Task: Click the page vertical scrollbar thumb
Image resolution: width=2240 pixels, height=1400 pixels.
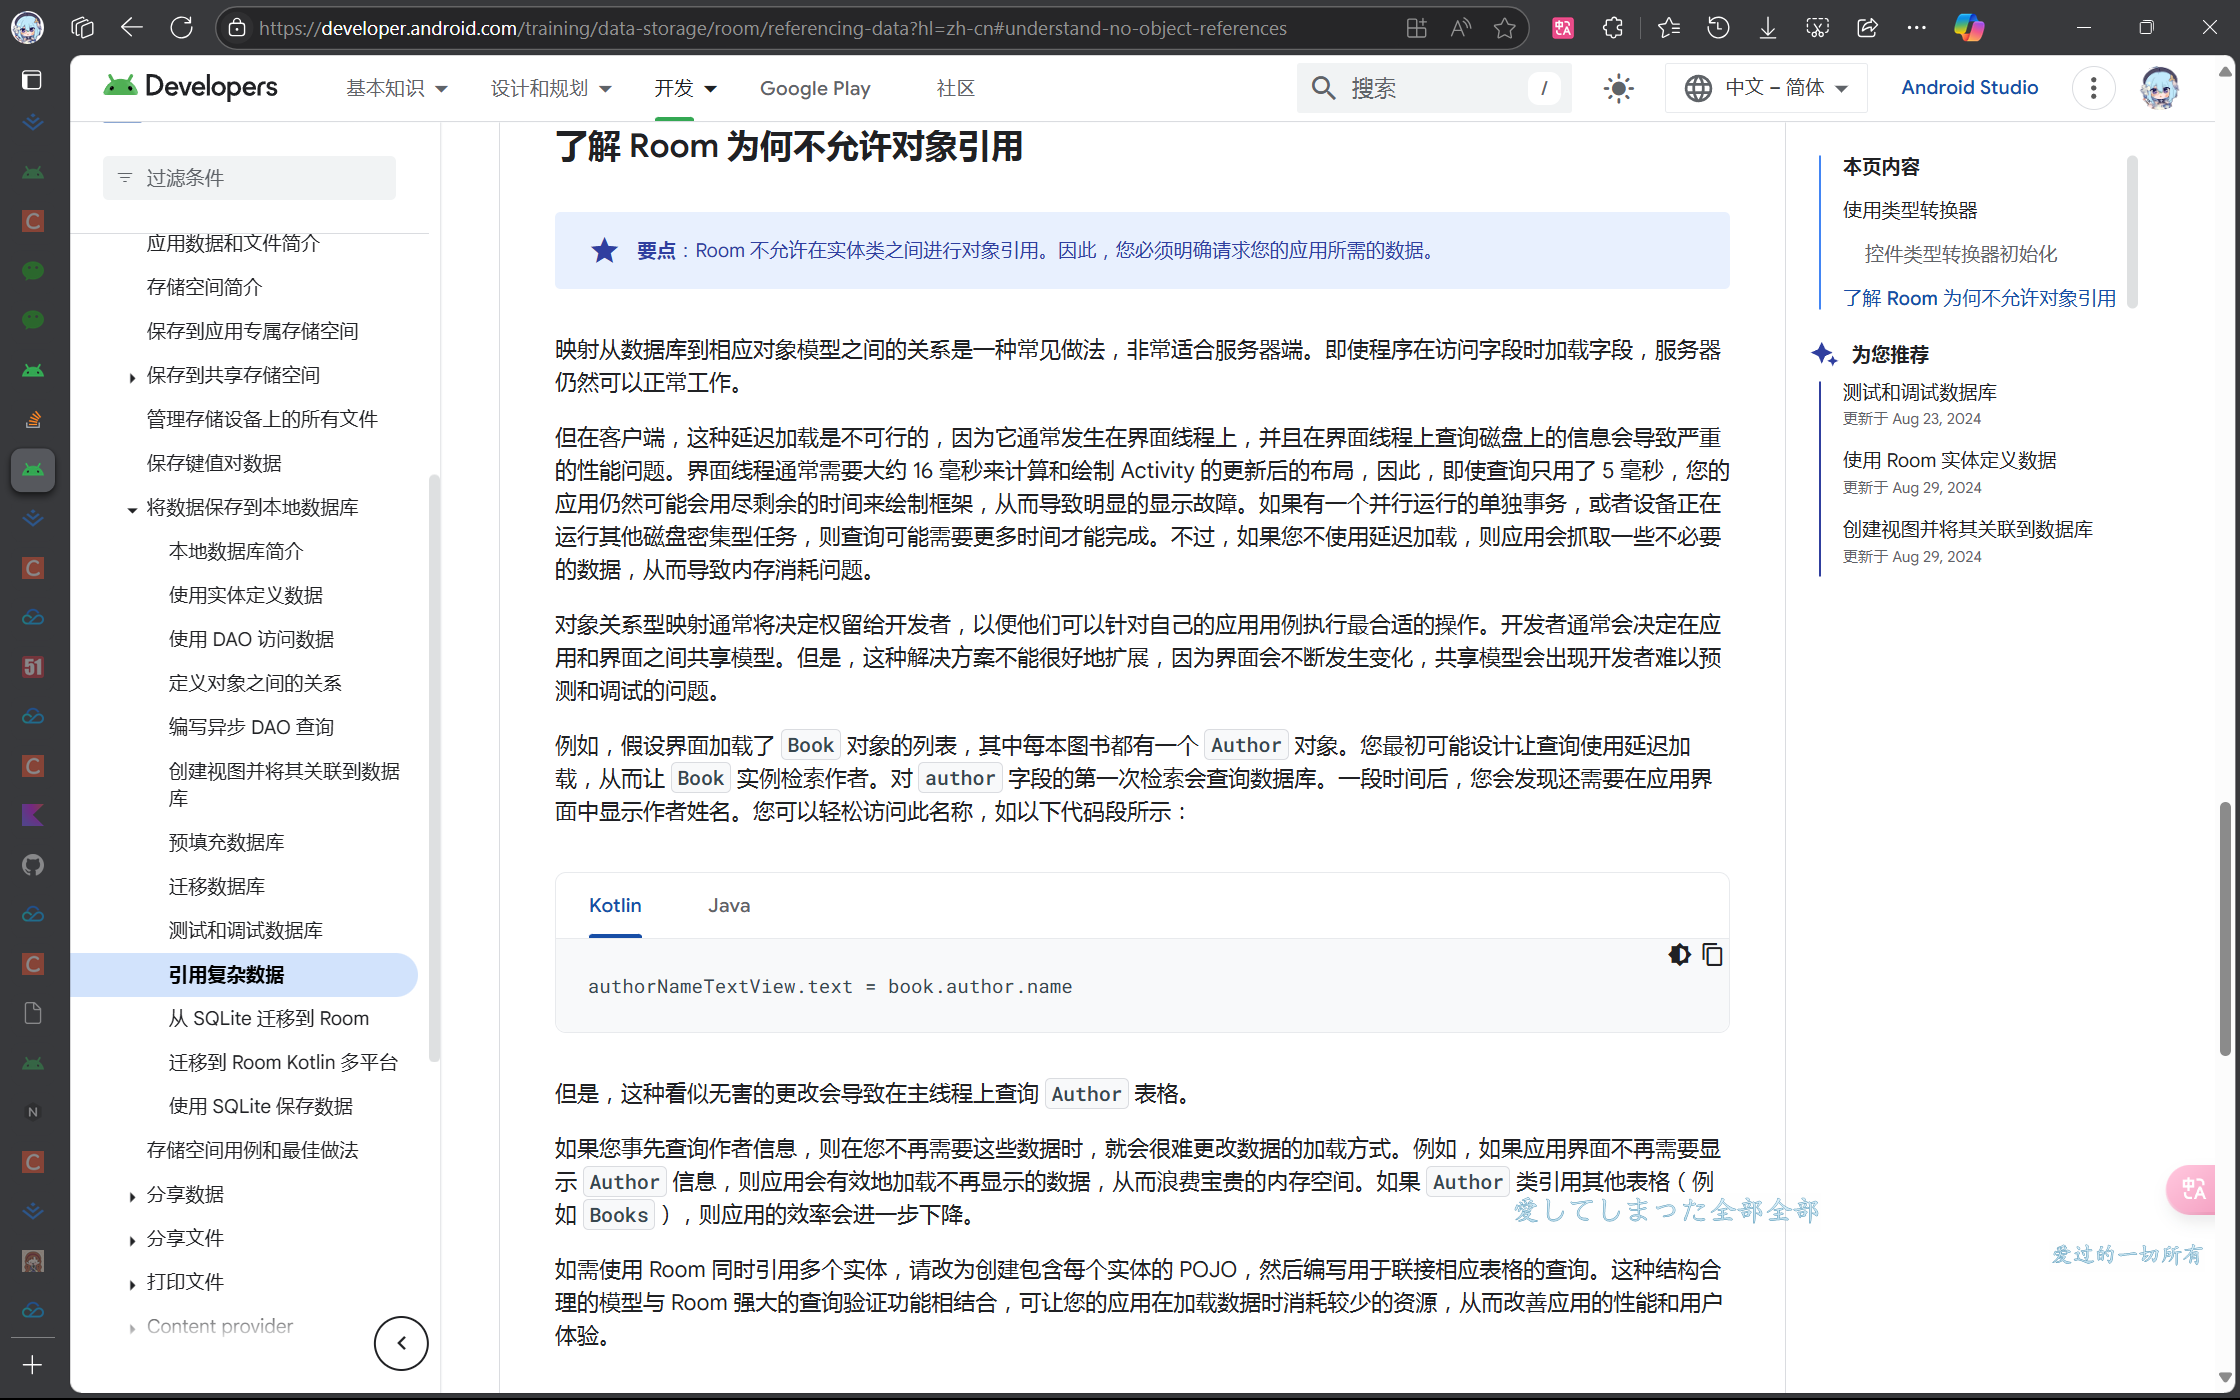Action: (2225, 928)
